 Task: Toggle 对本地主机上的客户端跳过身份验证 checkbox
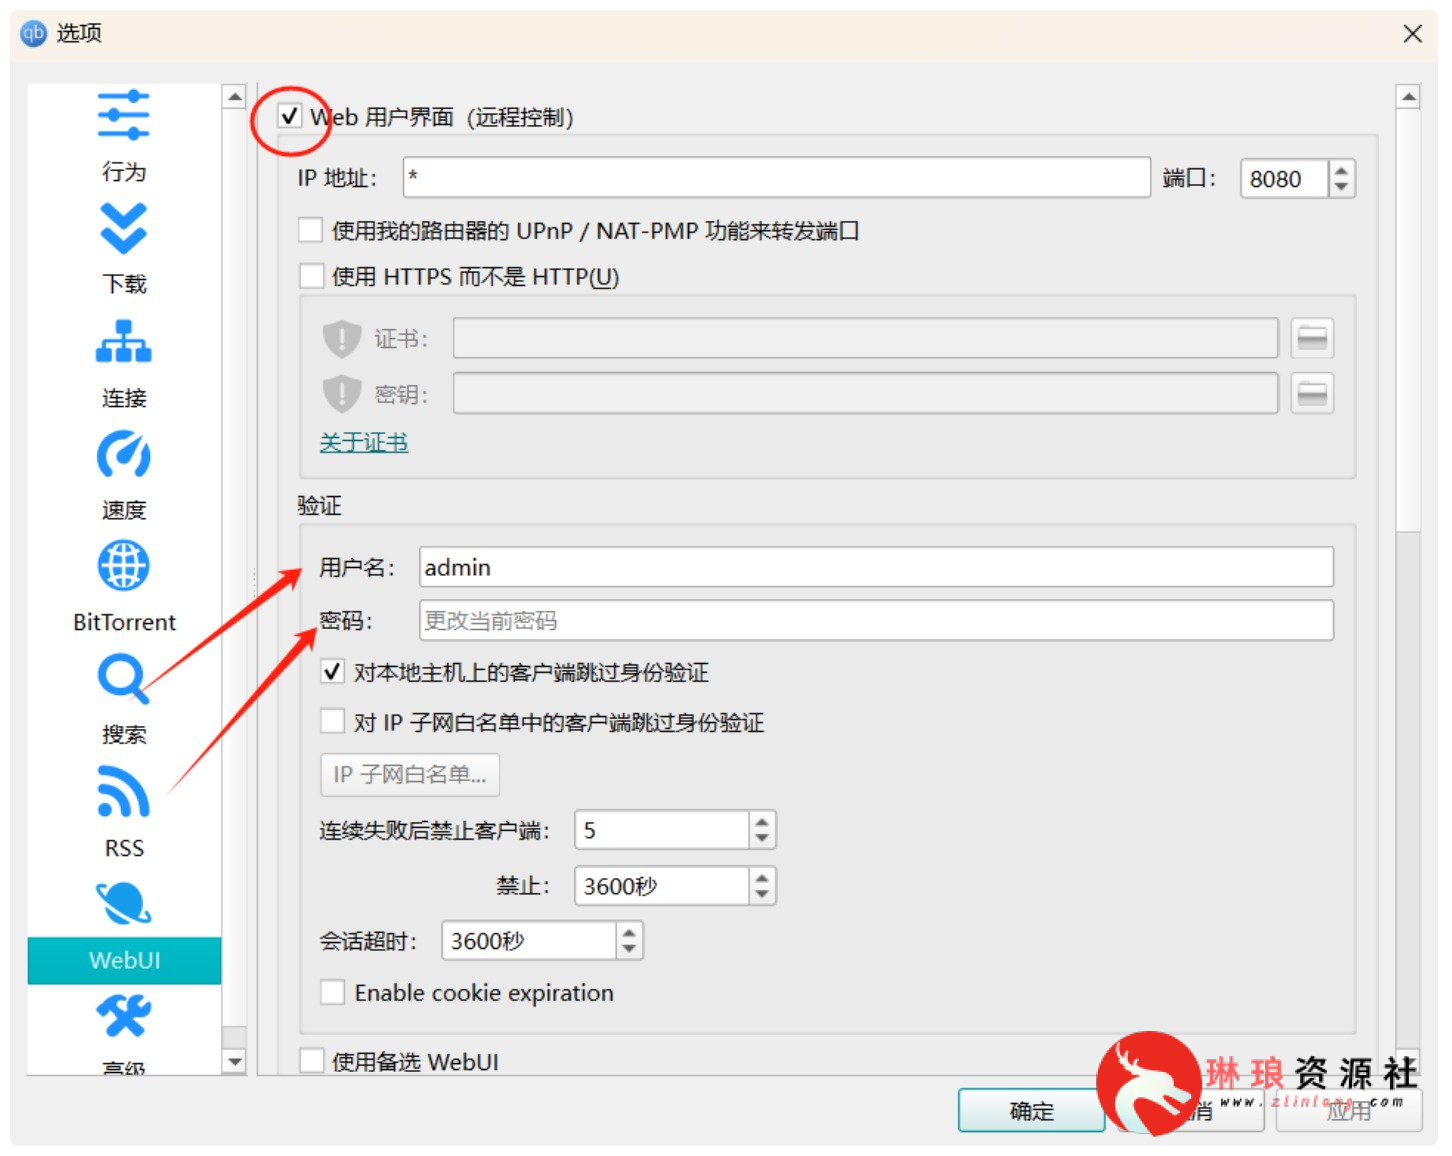pyautogui.click(x=332, y=671)
